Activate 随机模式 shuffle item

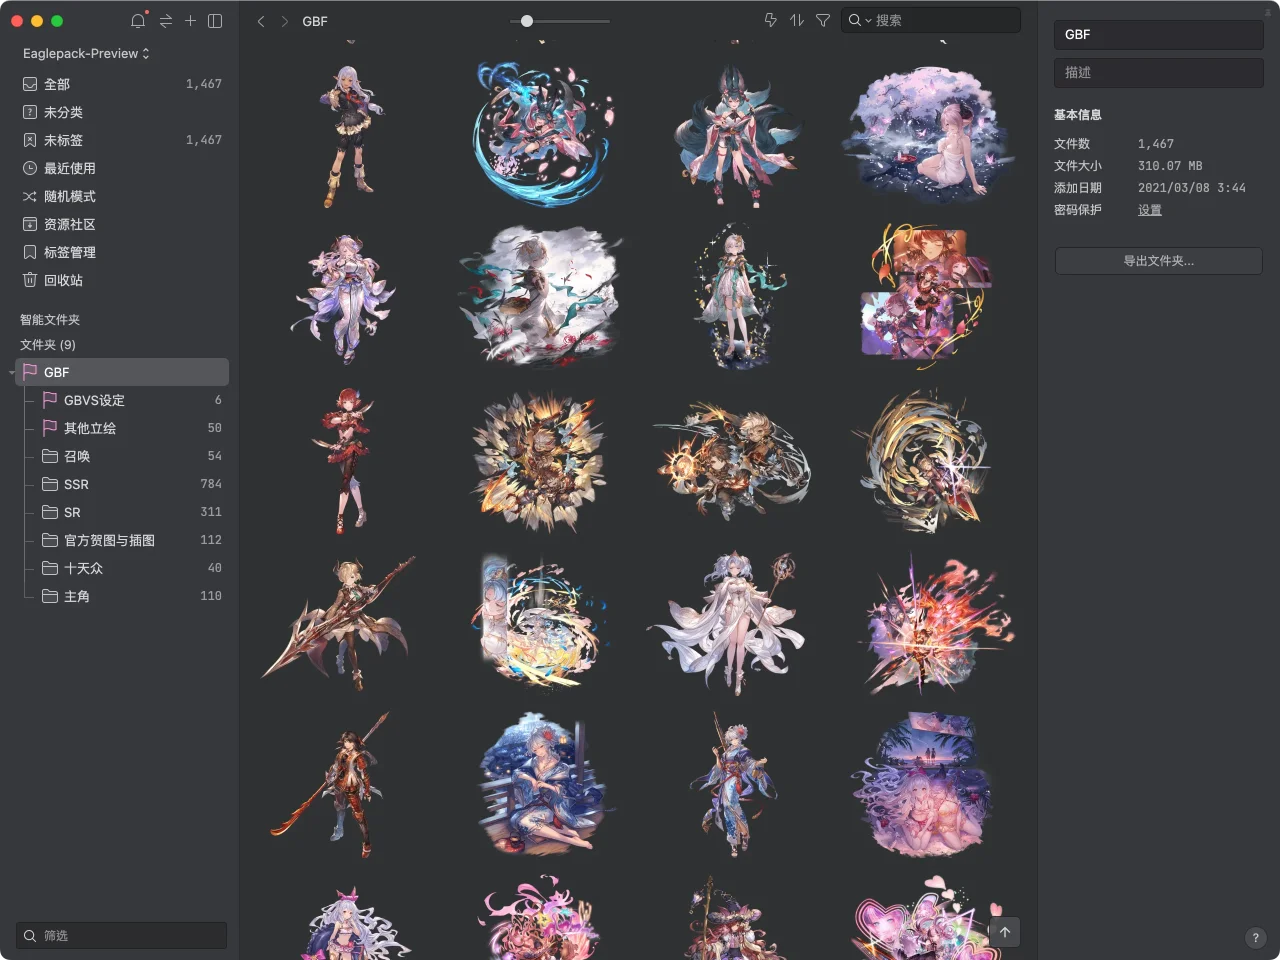coord(122,196)
